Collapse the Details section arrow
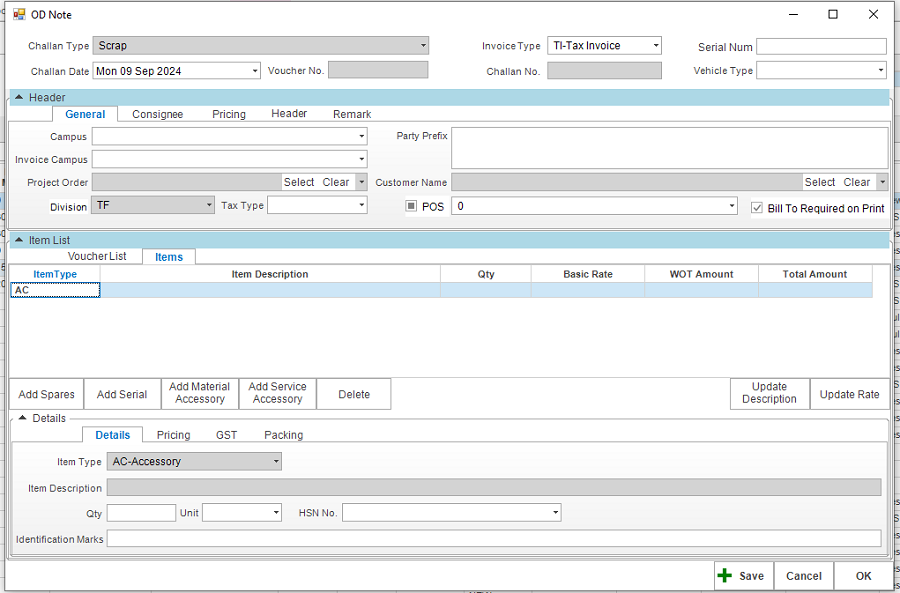The width and height of the screenshot is (900, 593). [21, 418]
